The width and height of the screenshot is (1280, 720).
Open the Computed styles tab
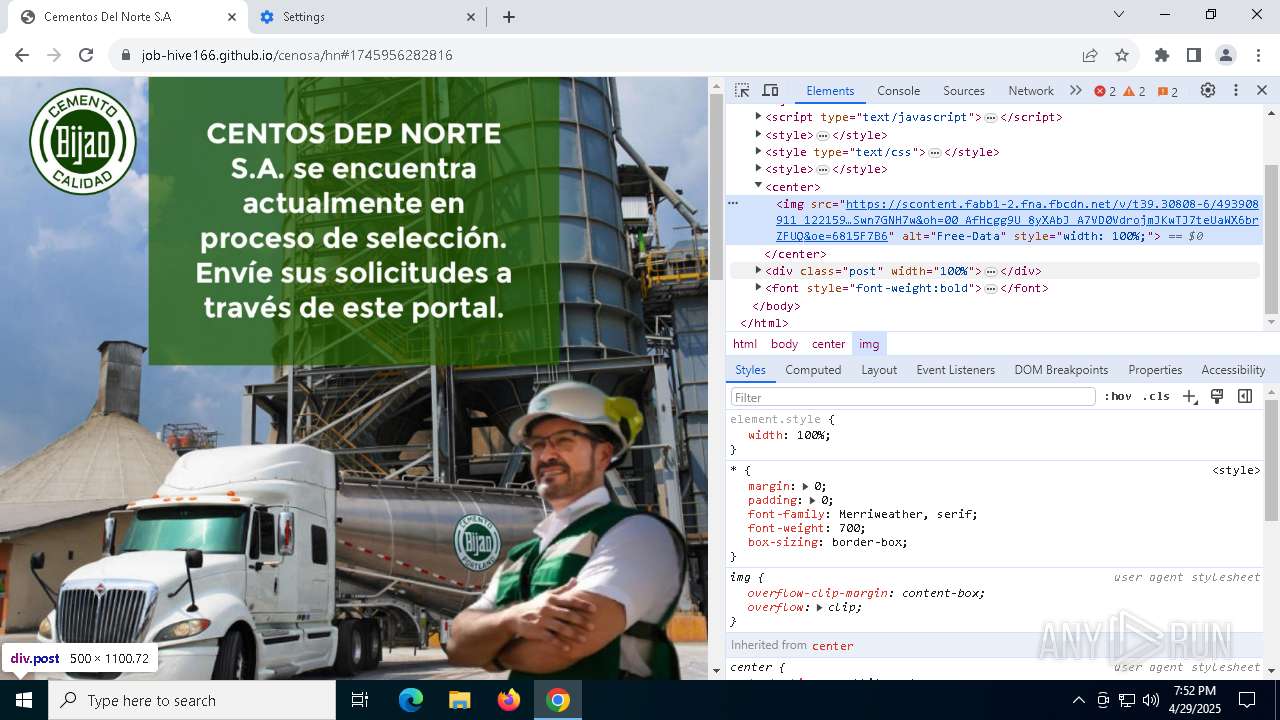coord(813,370)
